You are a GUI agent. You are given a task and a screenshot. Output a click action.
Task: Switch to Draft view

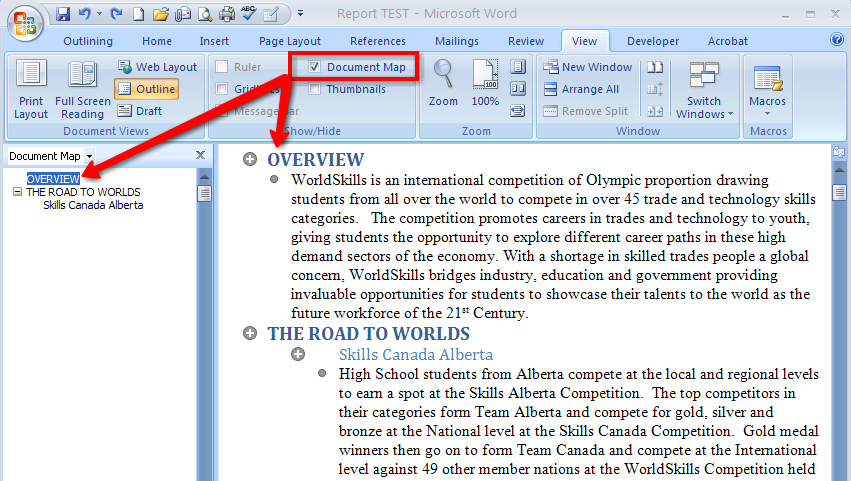(140, 111)
